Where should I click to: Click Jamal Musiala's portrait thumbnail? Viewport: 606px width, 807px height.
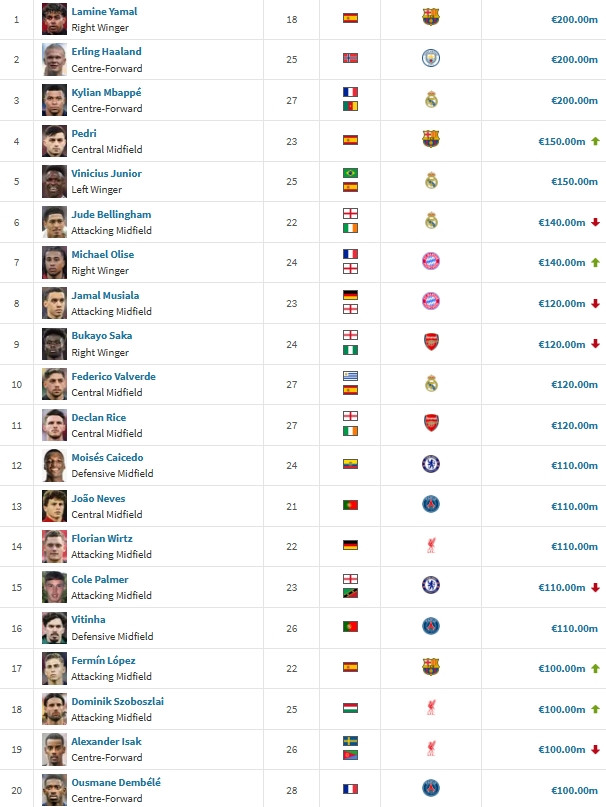tap(54, 303)
